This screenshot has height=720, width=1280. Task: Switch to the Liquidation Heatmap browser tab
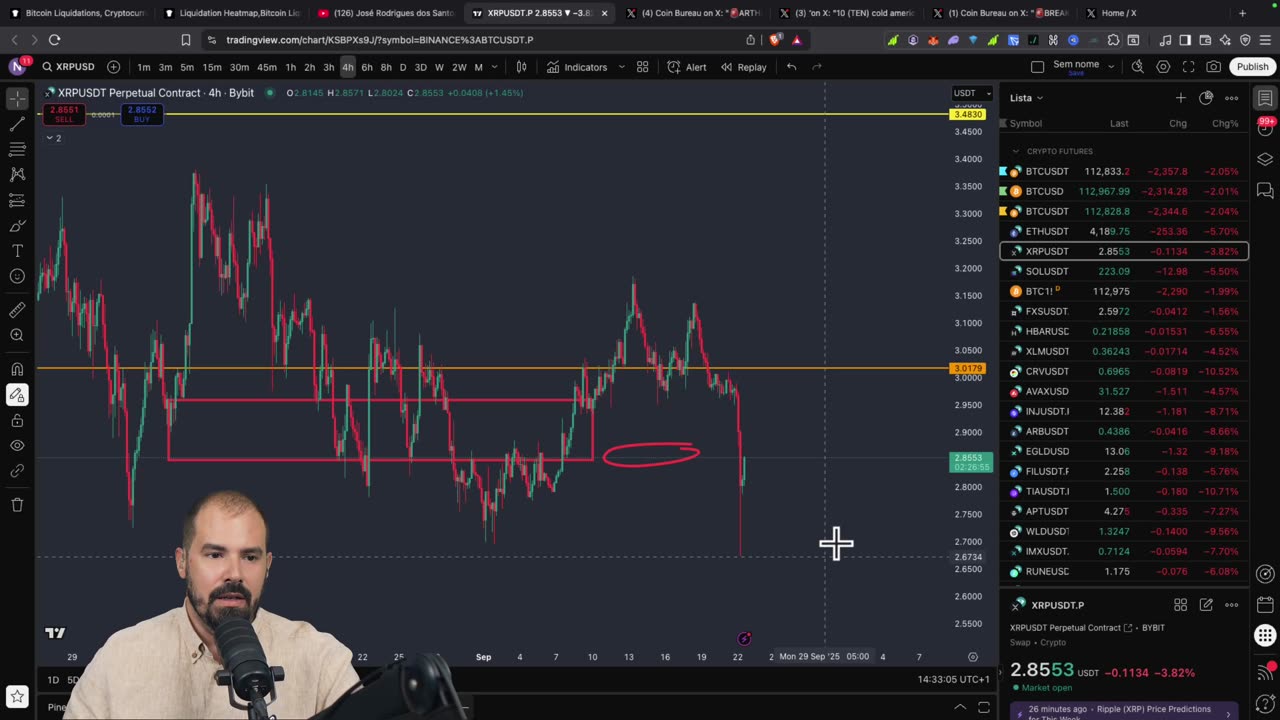pyautogui.click(x=231, y=13)
